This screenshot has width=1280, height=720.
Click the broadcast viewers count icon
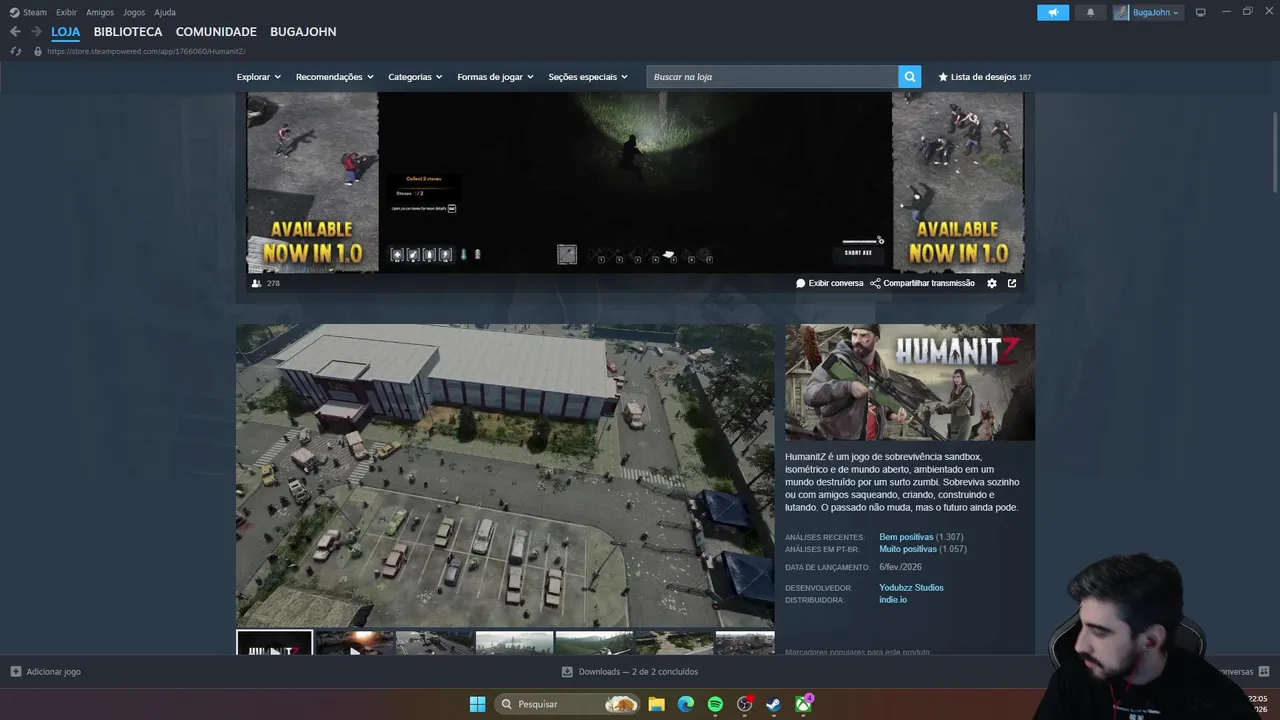click(256, 283)
